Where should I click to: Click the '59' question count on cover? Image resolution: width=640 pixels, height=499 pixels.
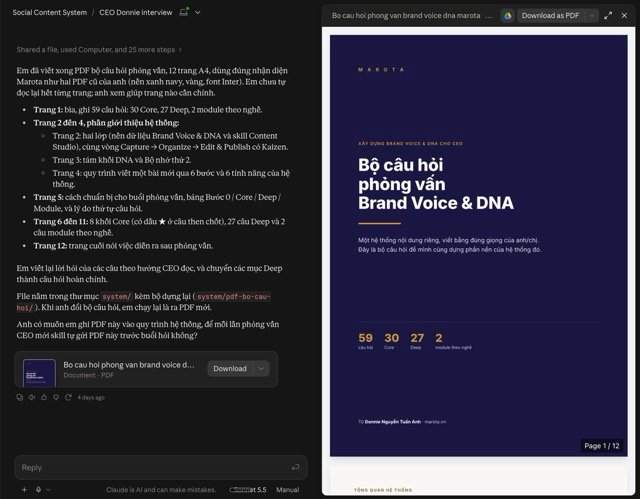pyautogui.click(x=365, y=338)
